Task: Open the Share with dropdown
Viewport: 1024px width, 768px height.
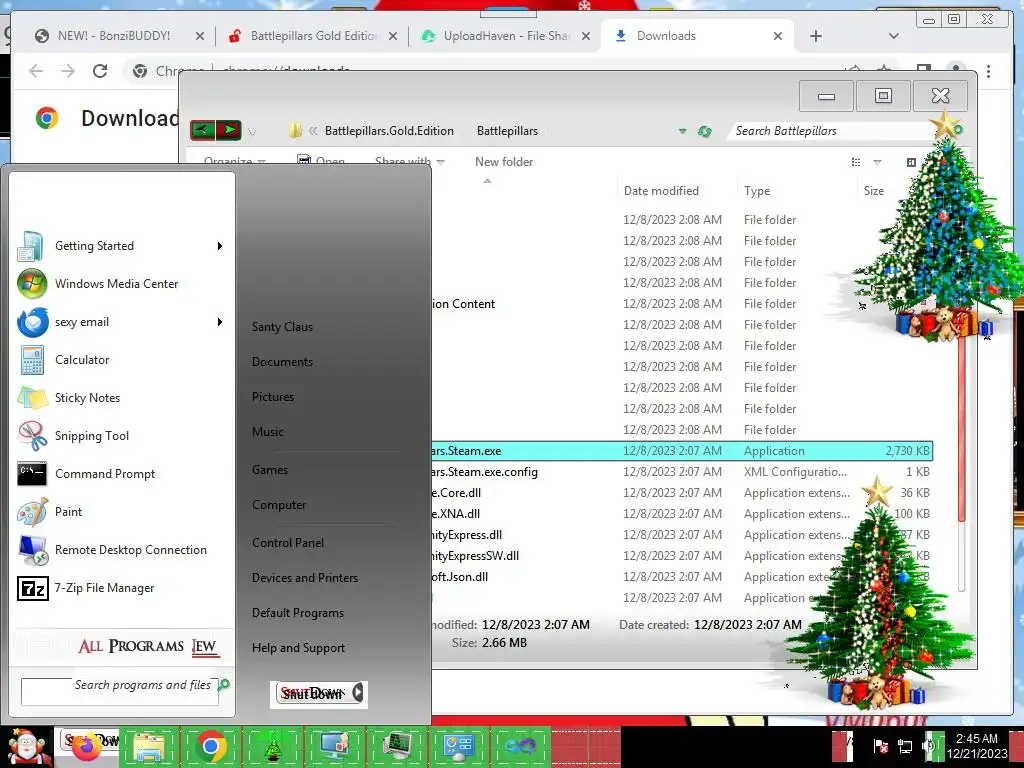Action: tap(409, 161)
